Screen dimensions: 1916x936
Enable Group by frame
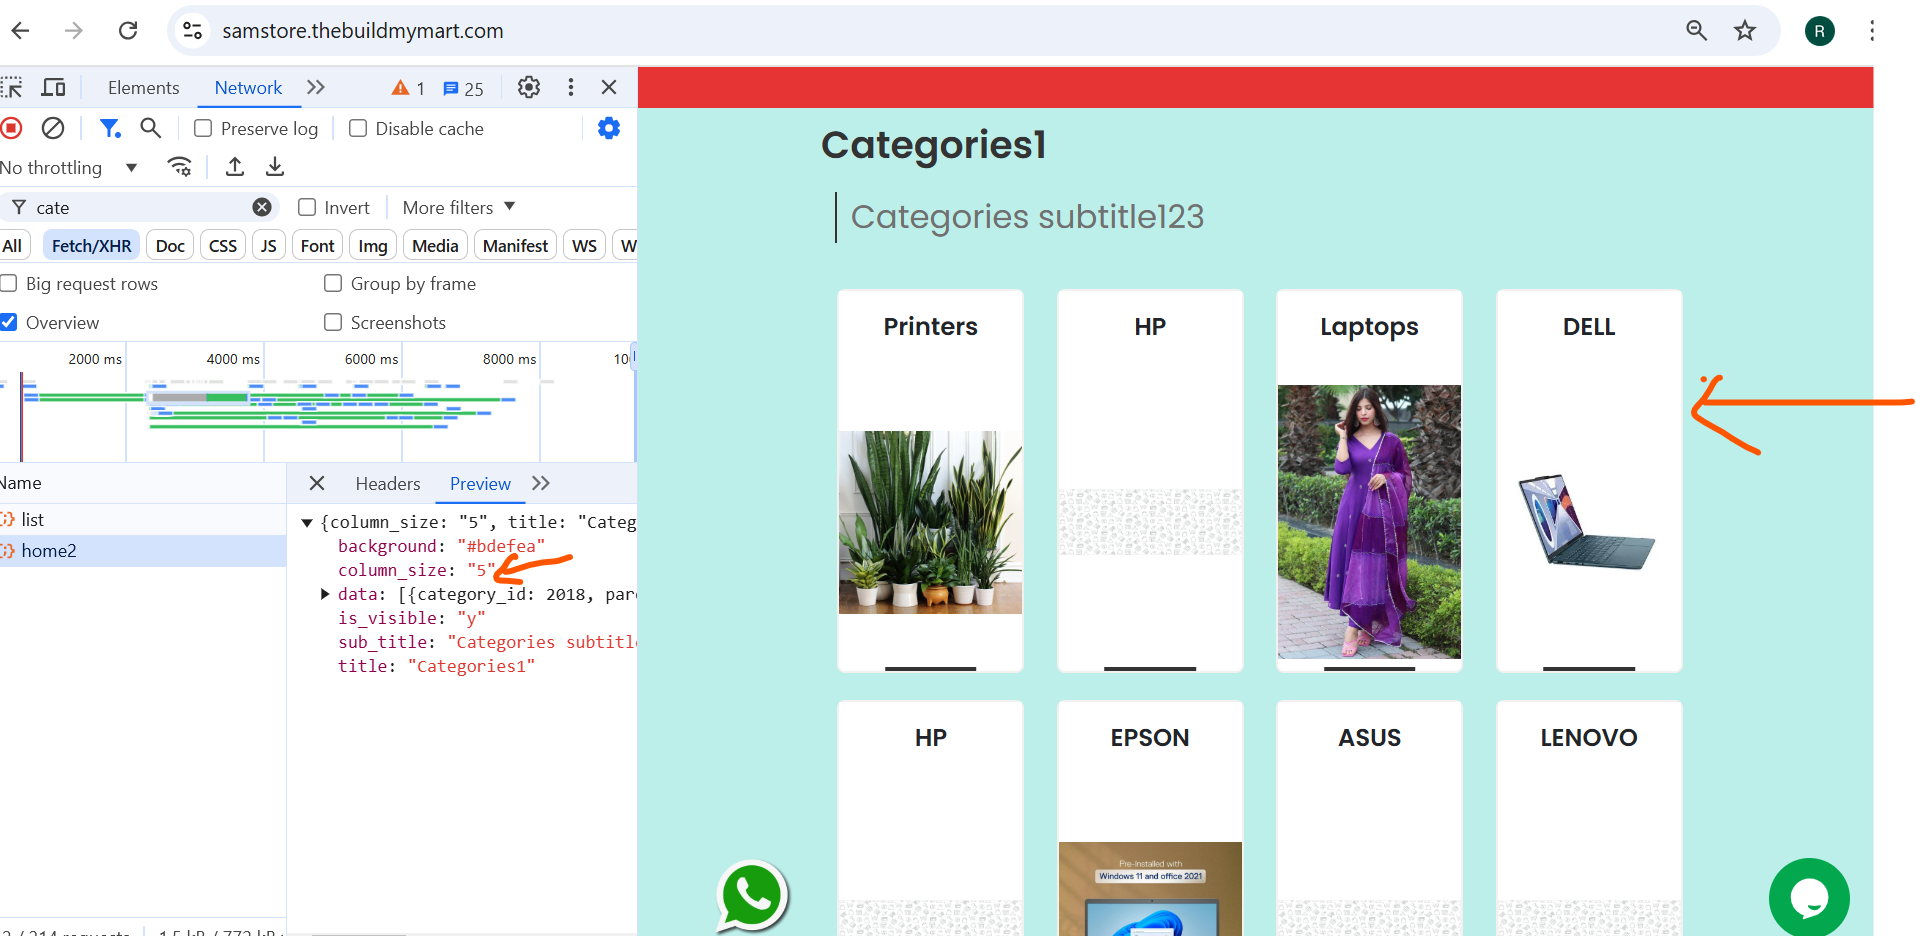pos(333,283)
